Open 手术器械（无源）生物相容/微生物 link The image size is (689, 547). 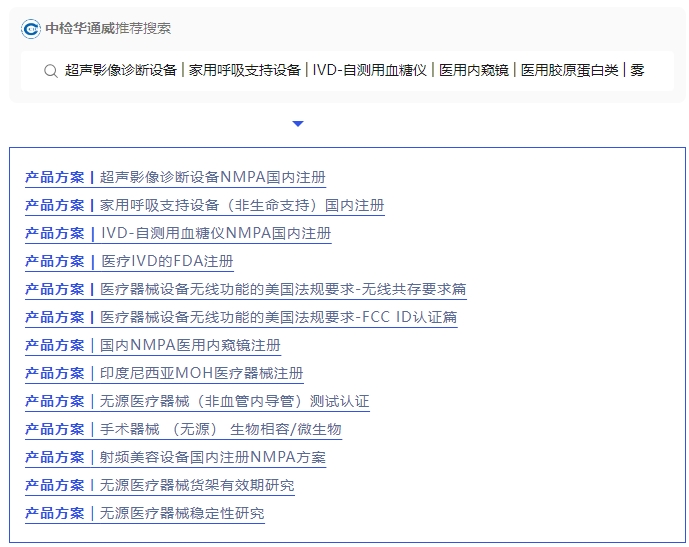click(x=220, y=429)
